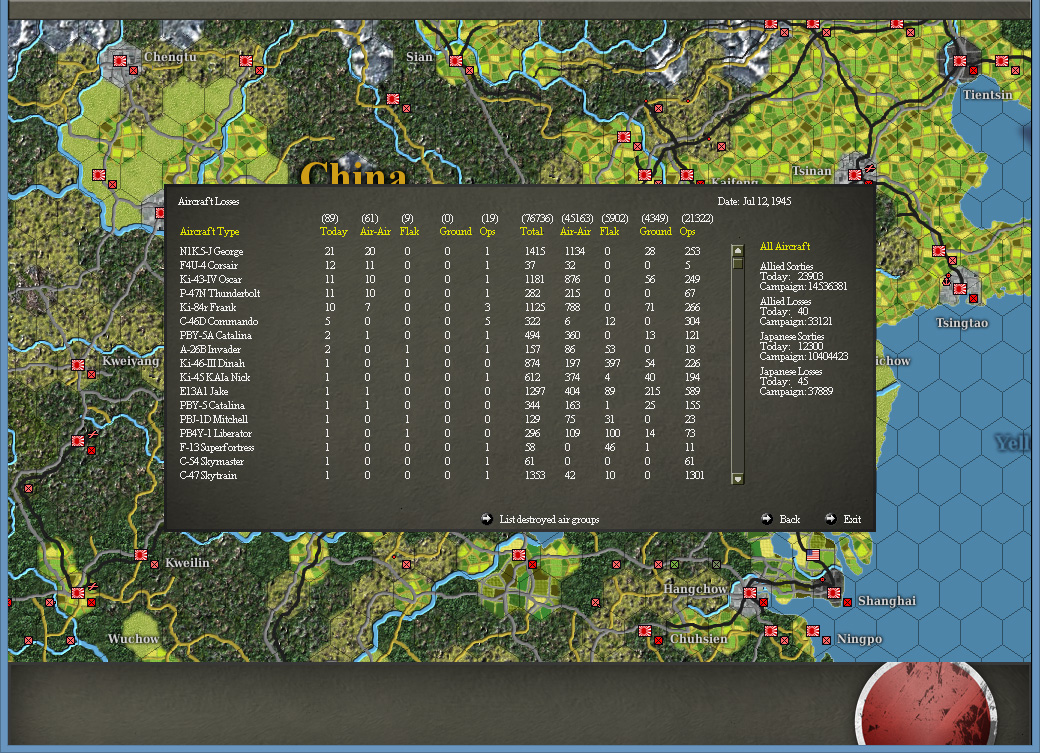Click the Japanese base flag at Tientsin
Viewport: 1040px width, 753px height.
960,60
